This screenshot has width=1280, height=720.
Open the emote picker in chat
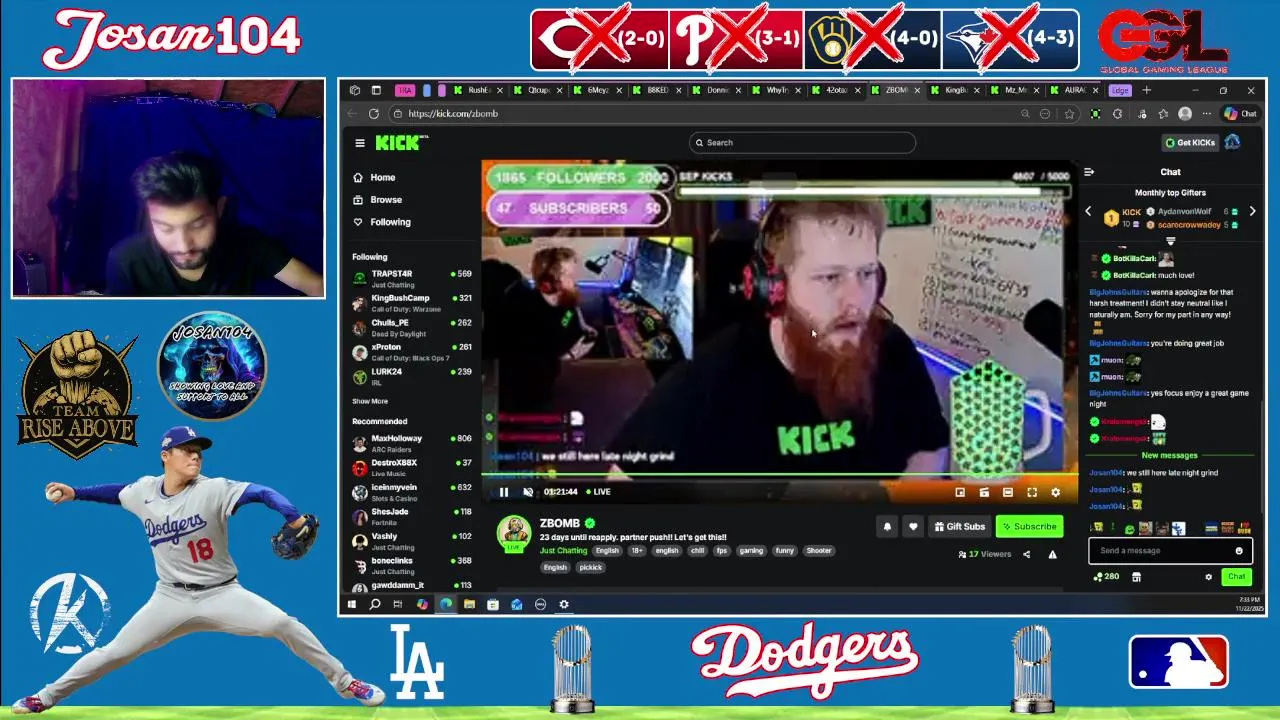[1239, 551]
